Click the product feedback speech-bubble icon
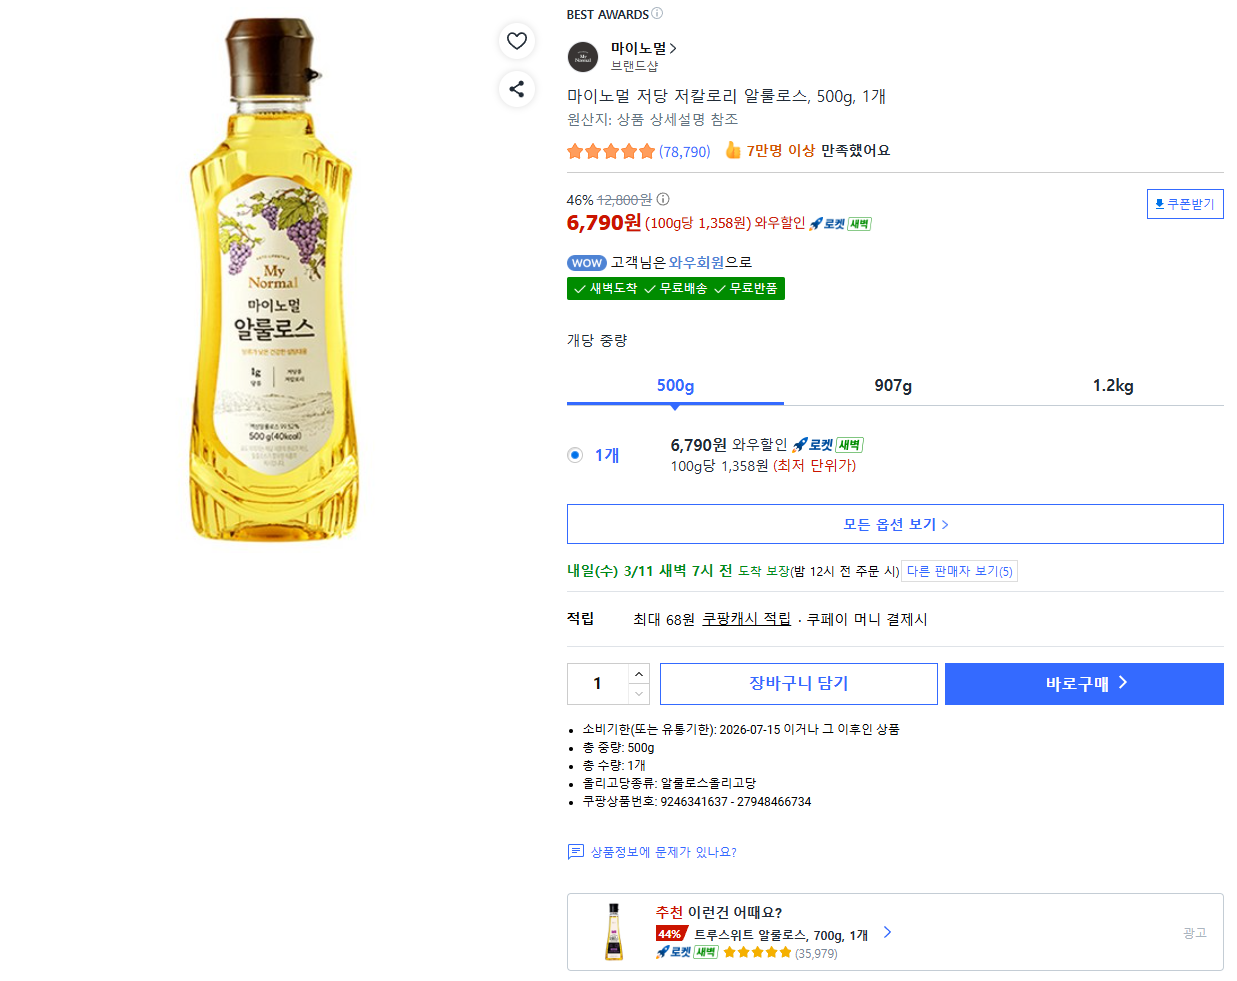This screenshot has width=1237, height=981. (x=576, y=852)
